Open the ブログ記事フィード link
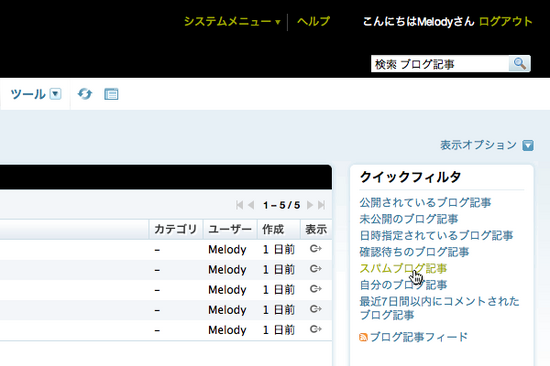 point(419,337)
